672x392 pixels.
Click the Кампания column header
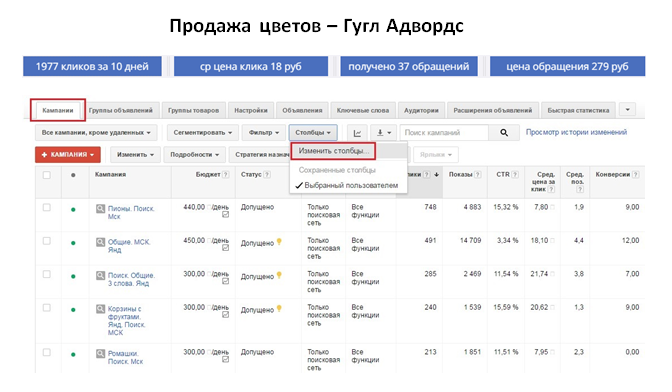click(110, 175)
